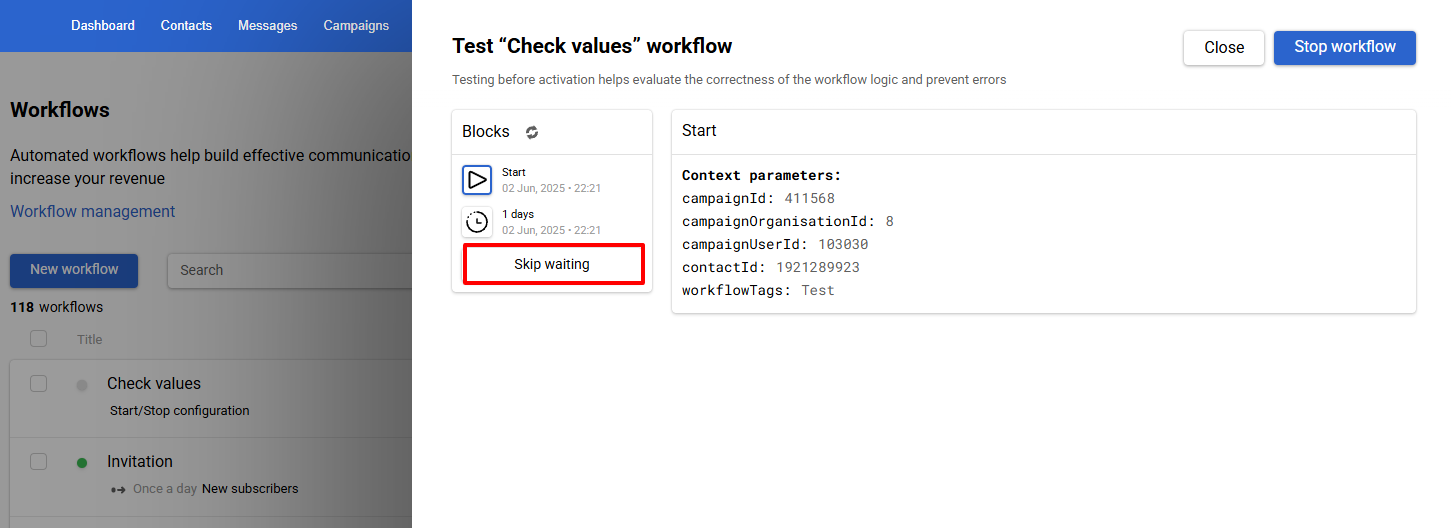Click the refresh icon next to Blocks
Viewport: 1452px width, 528px height.
click(532, 132)
